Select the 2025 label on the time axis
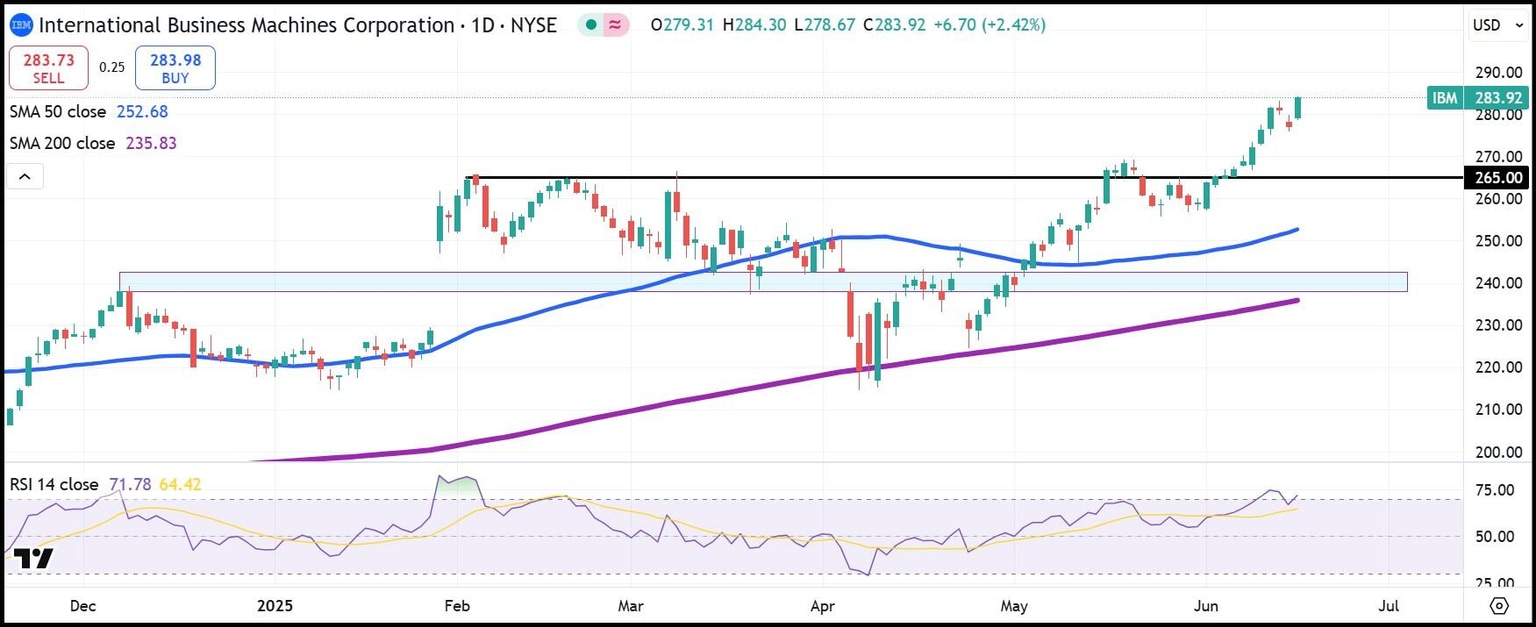This screenshot has height=627, width=1536. point(275,606)
